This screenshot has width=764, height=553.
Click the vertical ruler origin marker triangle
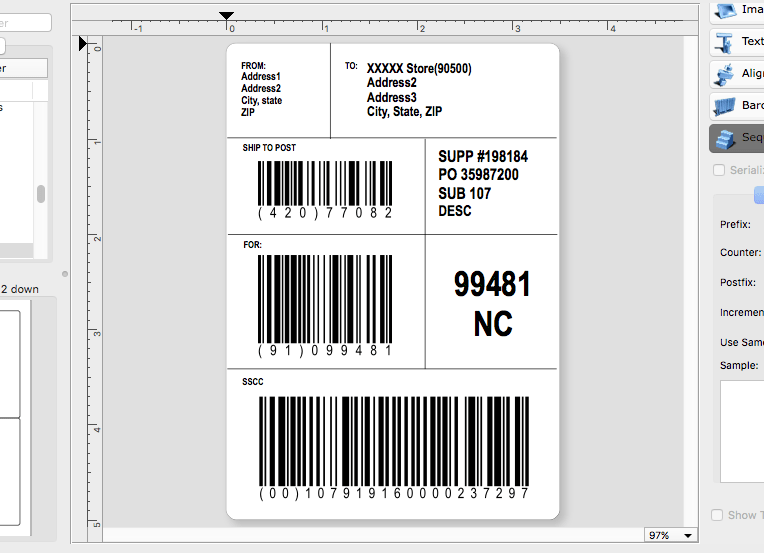83,44
